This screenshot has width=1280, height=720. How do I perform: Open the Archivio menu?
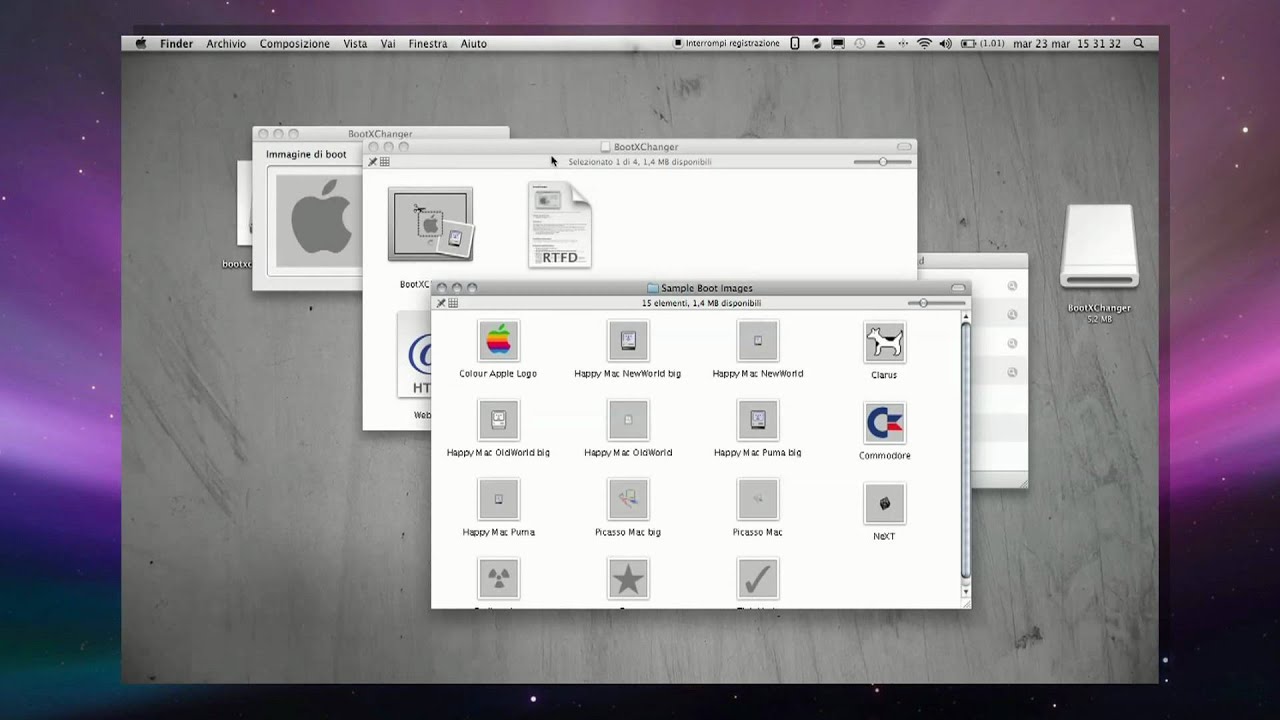(226, 44)
